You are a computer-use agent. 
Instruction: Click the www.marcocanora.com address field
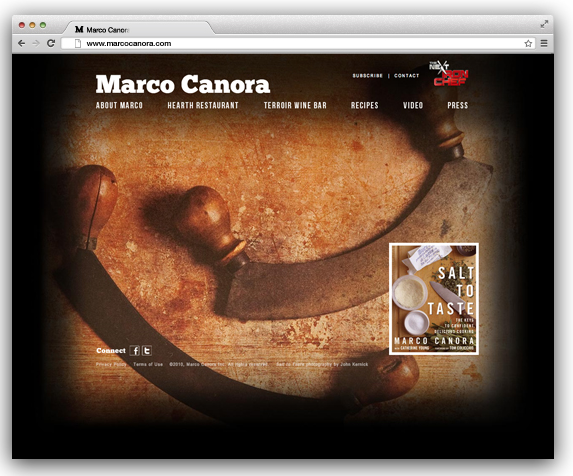click(298, 43)
